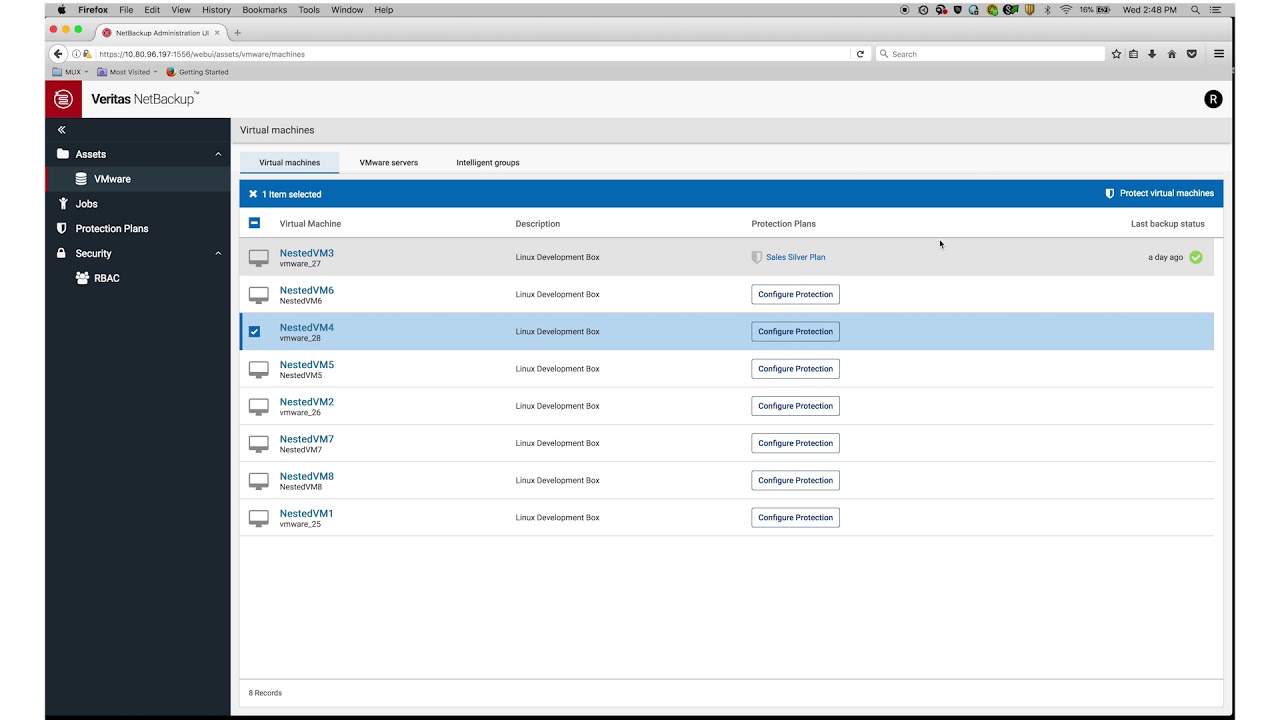
Task: Open the Tools menu in menu bar
Action: click(309, 10)
